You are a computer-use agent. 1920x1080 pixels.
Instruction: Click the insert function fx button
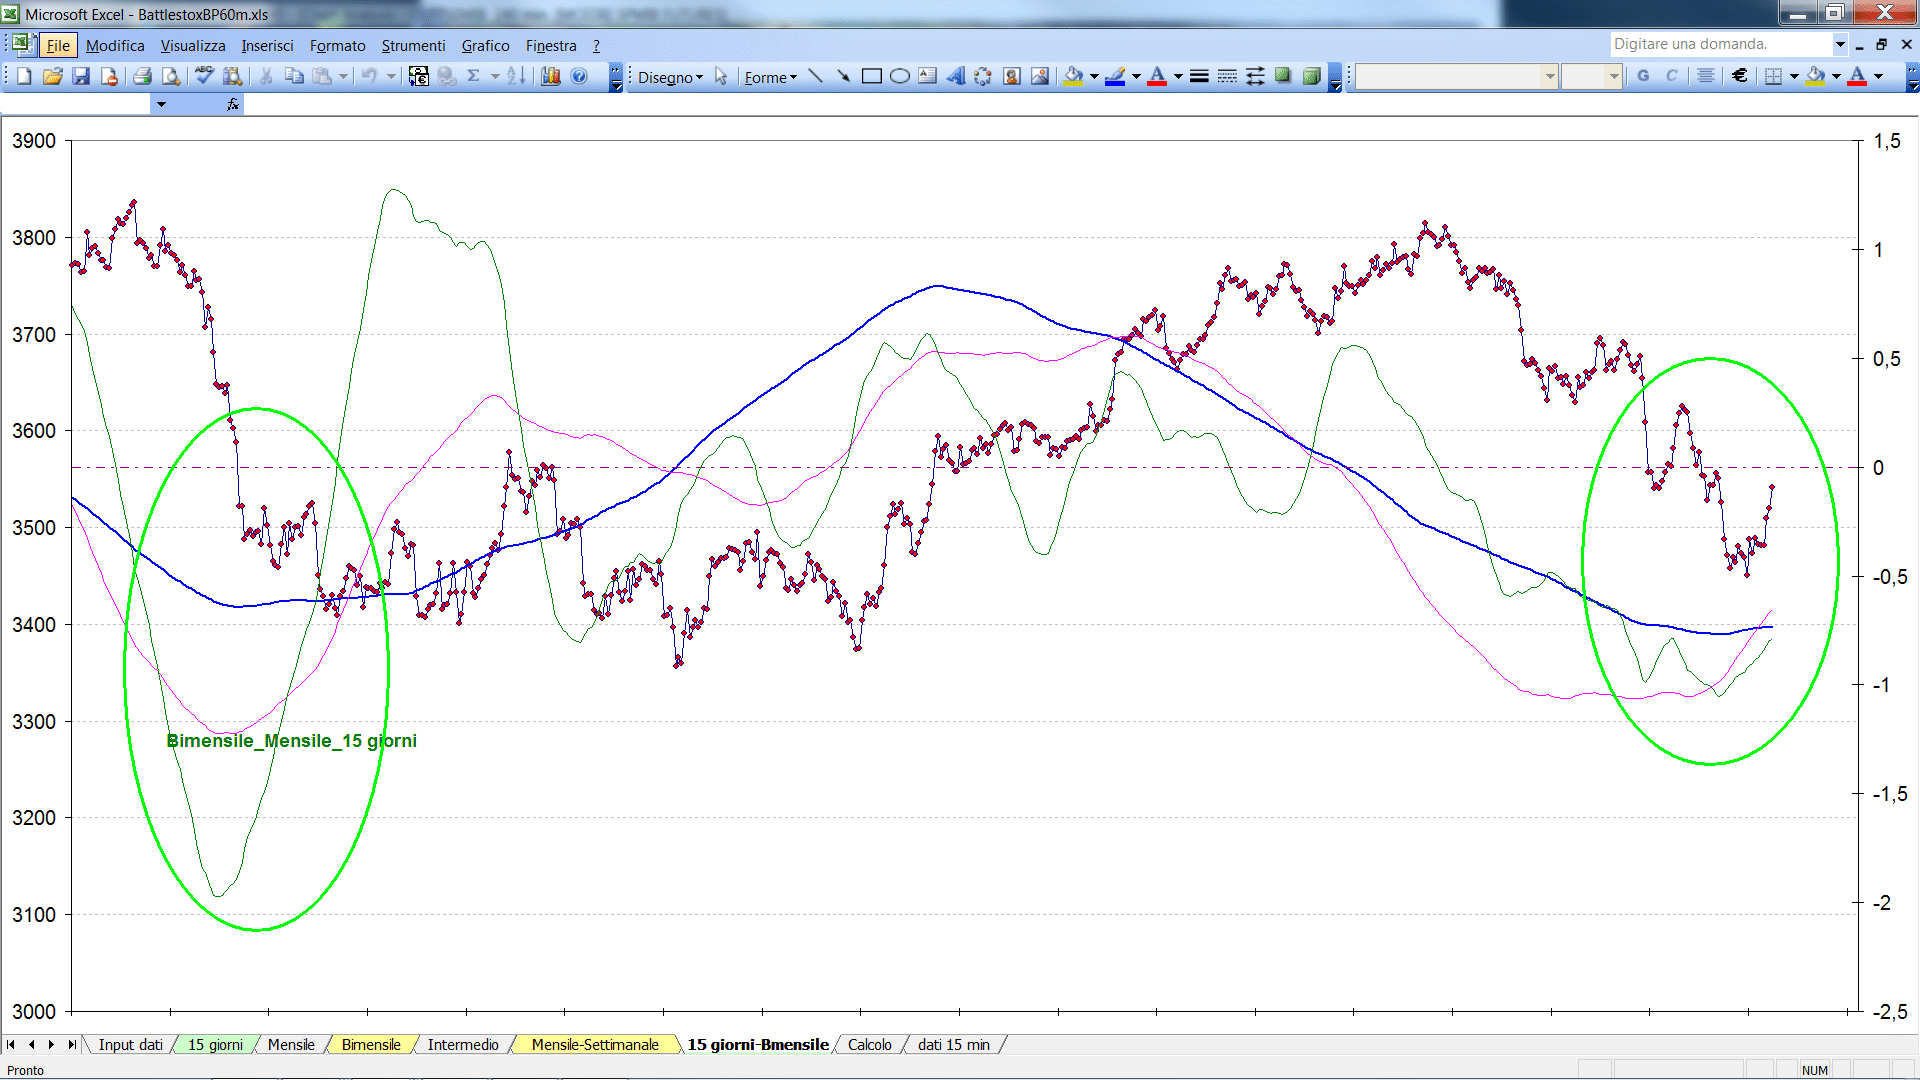pos(233,104)
